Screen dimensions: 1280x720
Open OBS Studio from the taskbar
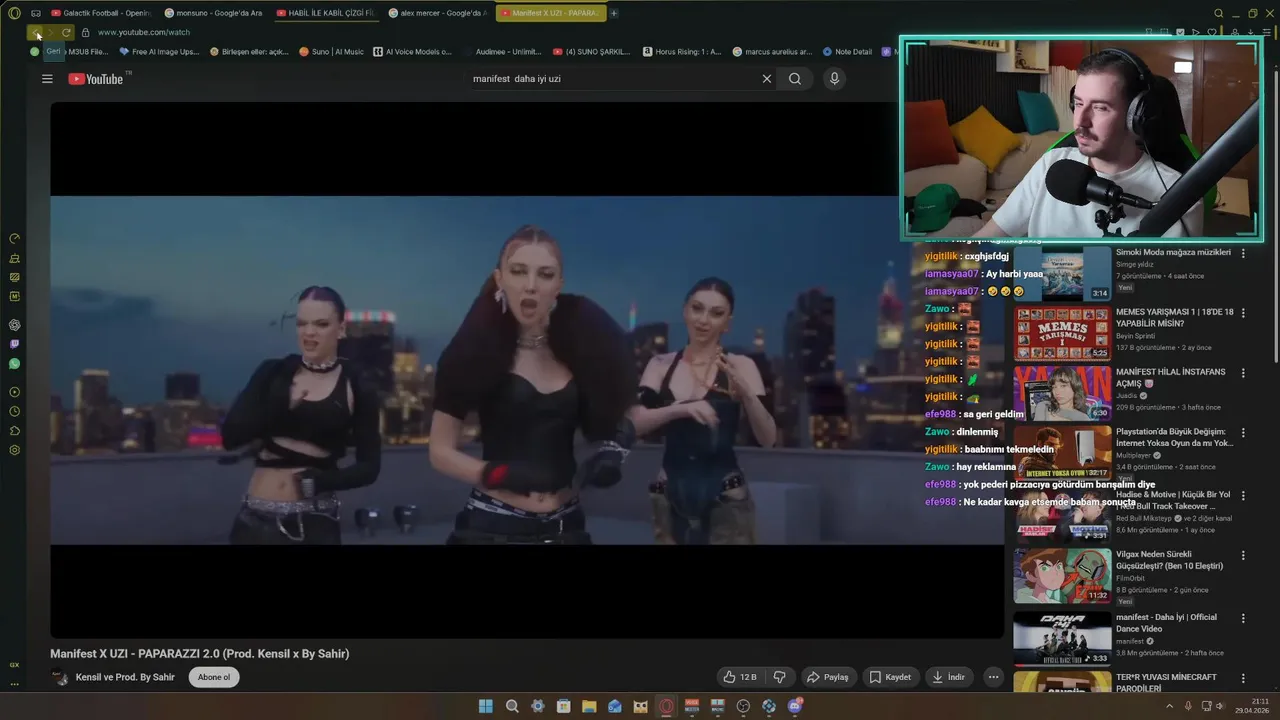tap(743, 706)
